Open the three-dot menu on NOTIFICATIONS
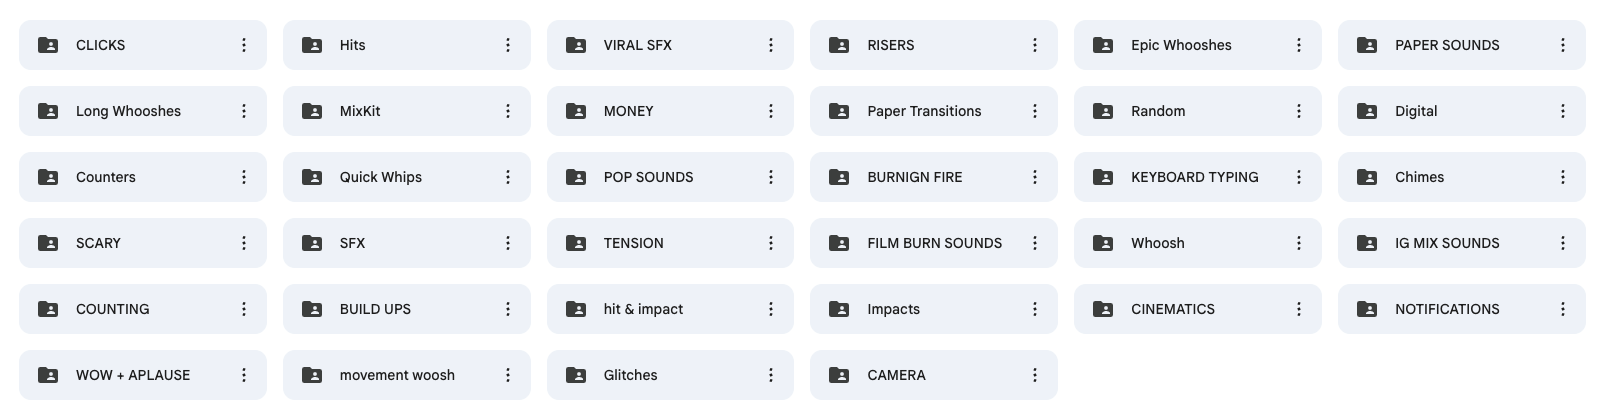This screenshot has height=415, width=1600. pos(1563,309)
